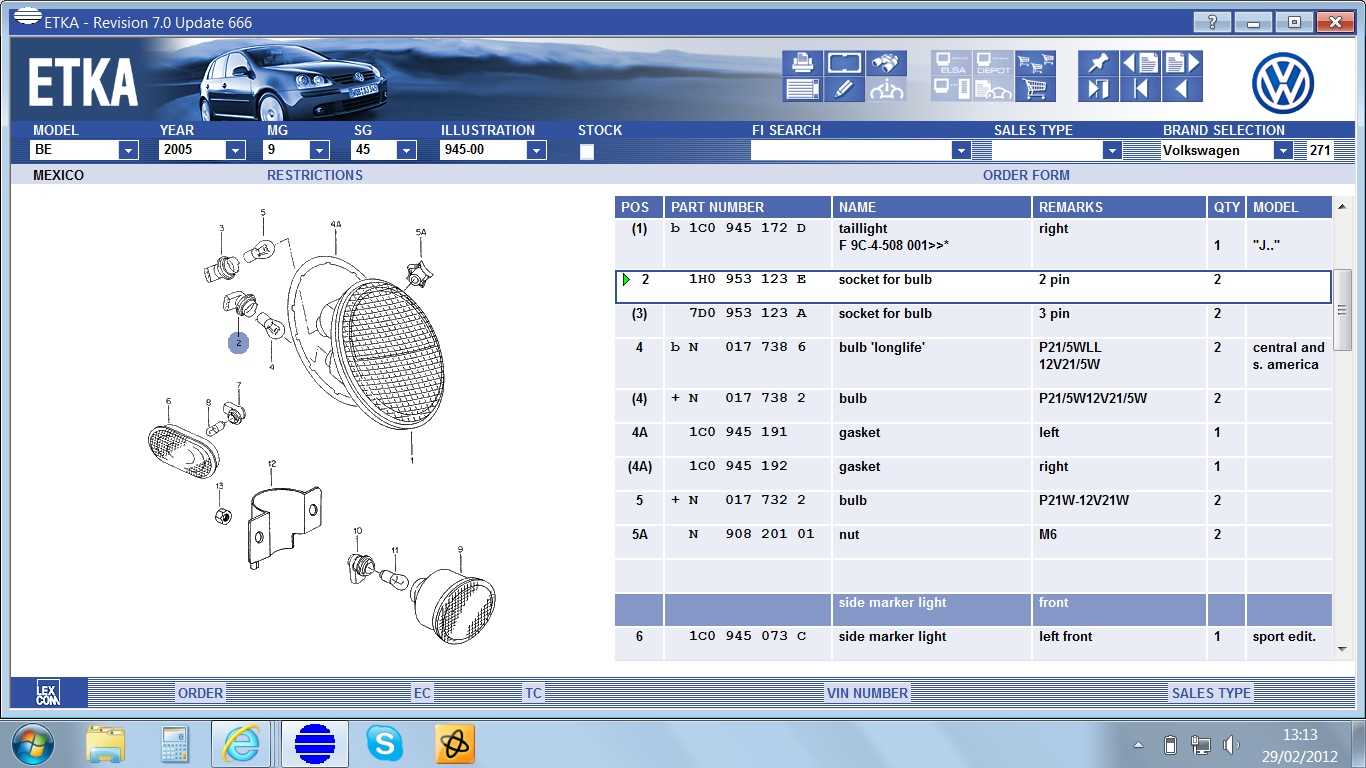The image size is (1366, 768).
Task: Click the multiple shopping carts icon
Action: pyautogui.click(x=1035, y=63)
